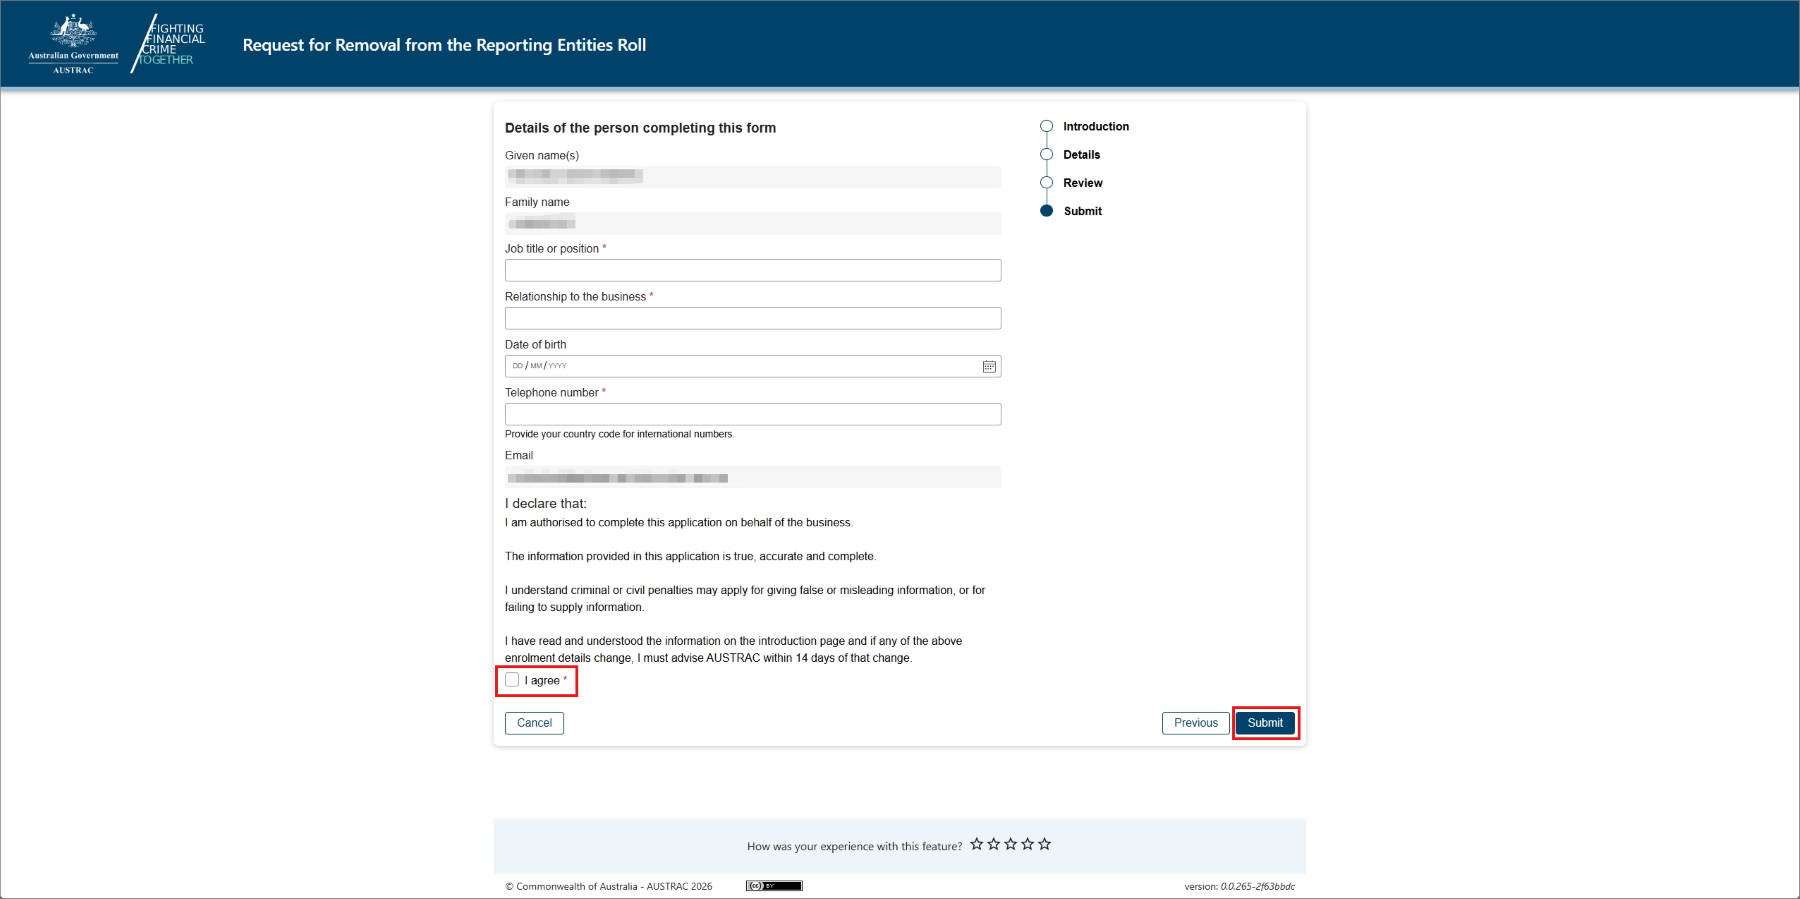Click the 'I declare that:' heading
Screen dimensions: 1800x899
[x=546, y=504]
